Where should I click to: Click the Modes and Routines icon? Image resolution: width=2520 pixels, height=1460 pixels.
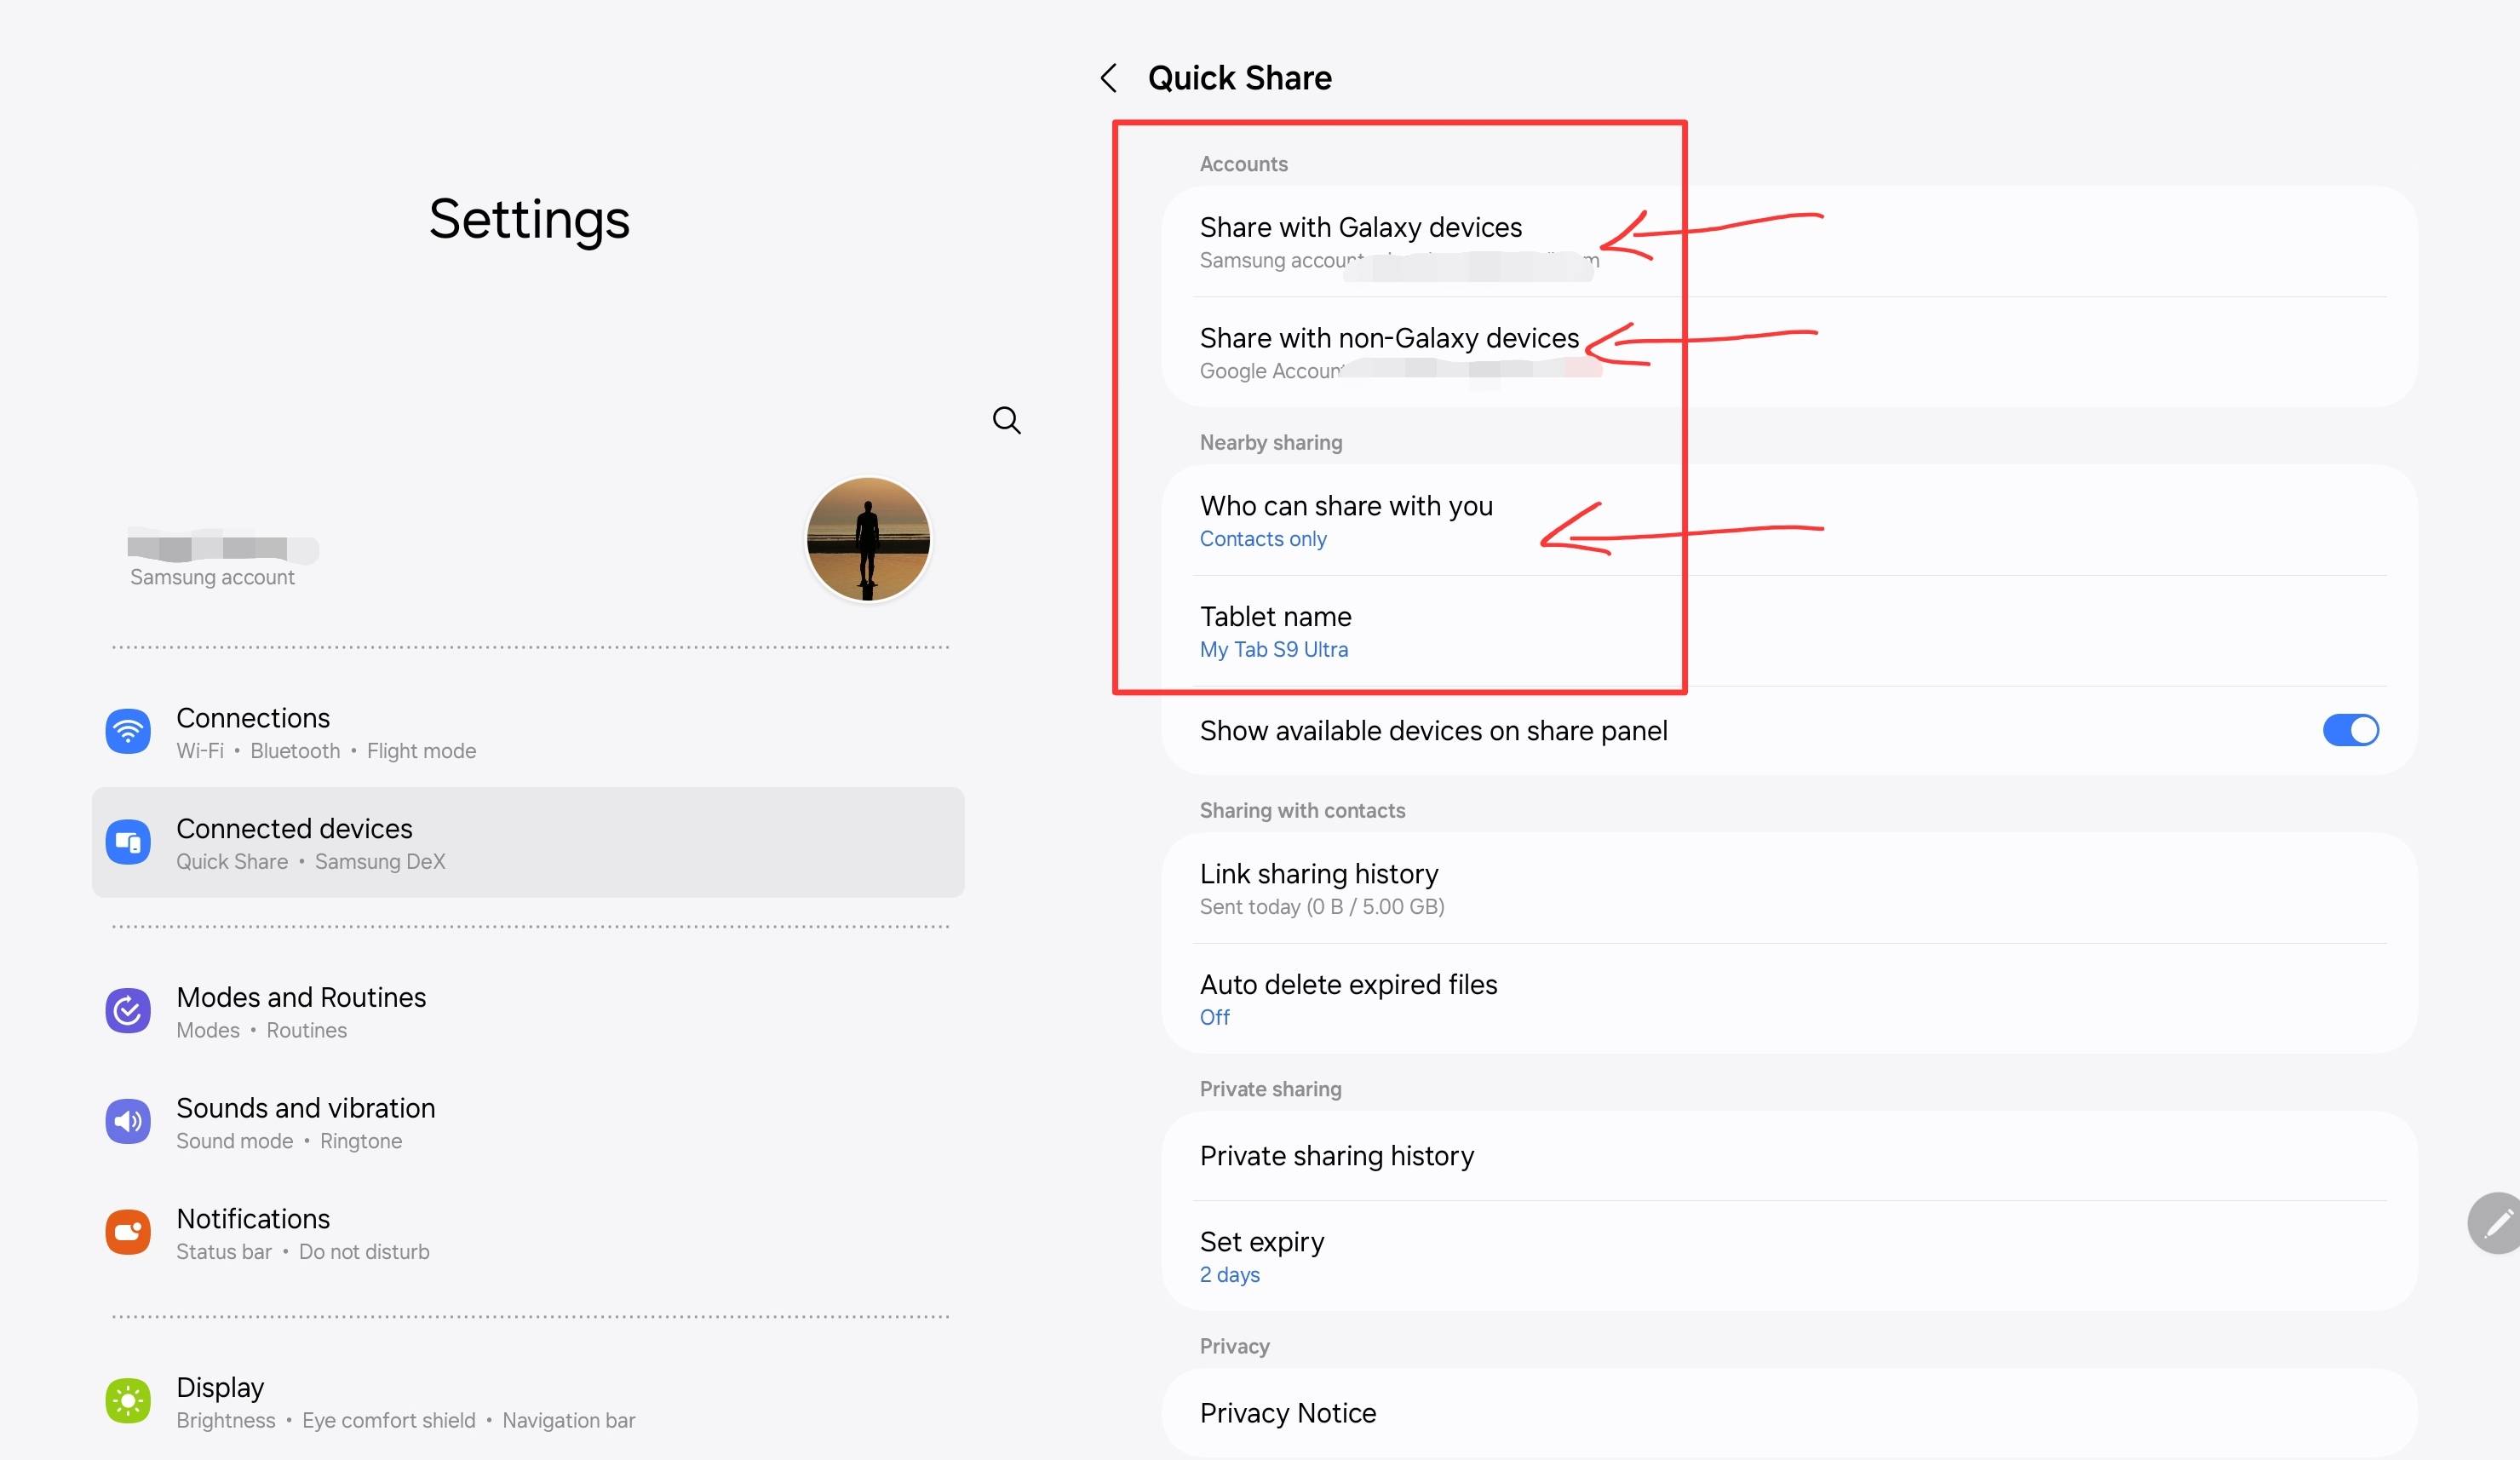pos(128,1011)
